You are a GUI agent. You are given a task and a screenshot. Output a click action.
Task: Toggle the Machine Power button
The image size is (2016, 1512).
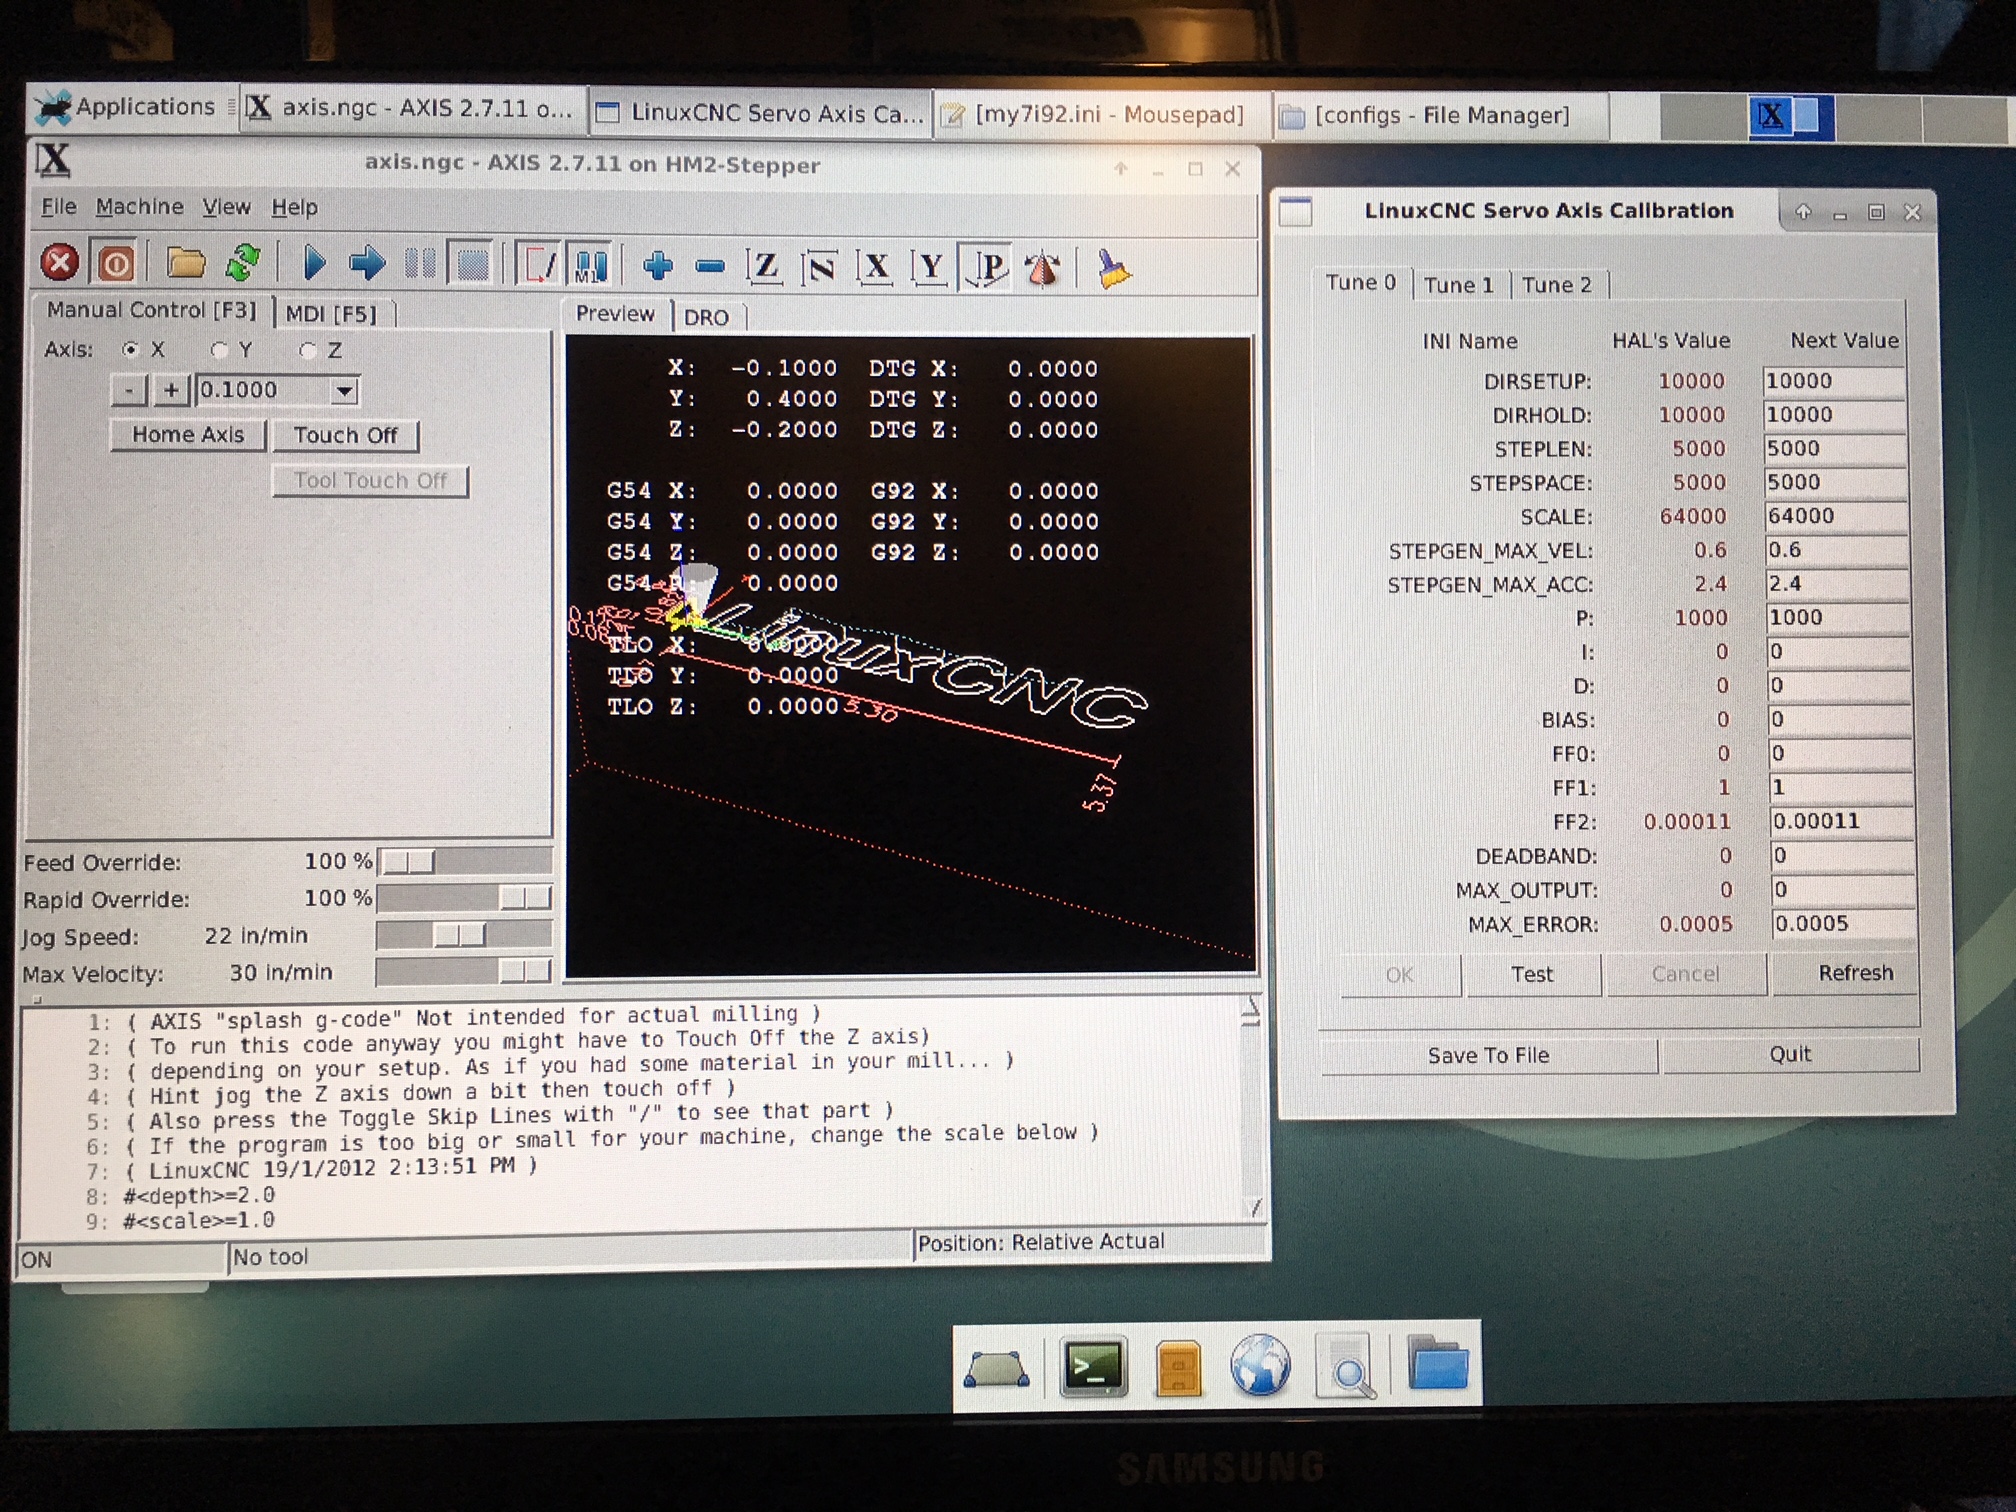(115, 264)
